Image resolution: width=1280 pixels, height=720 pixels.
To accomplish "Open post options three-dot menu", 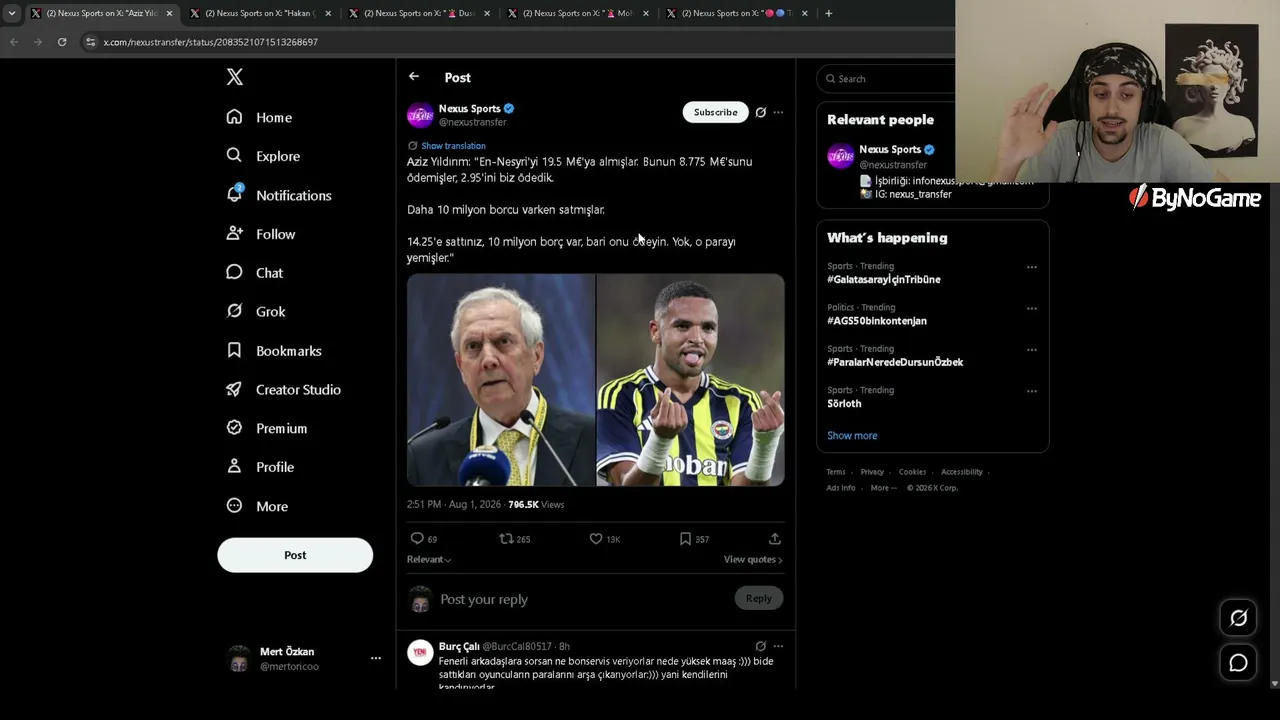I will (x=778, y=112).
